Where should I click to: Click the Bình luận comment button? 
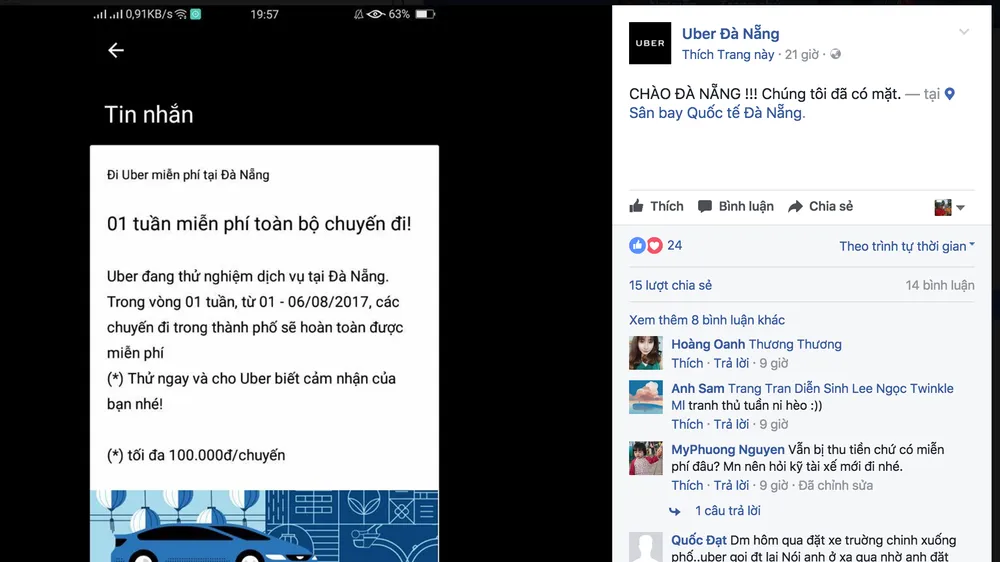point(735,206)
